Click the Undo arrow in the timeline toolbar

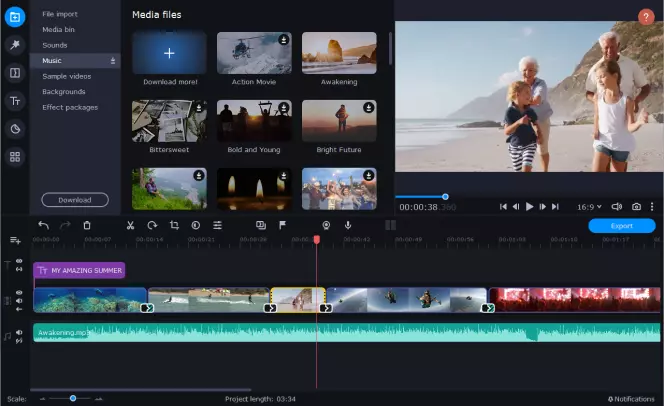pyautogui.click(x=43, y=225)
